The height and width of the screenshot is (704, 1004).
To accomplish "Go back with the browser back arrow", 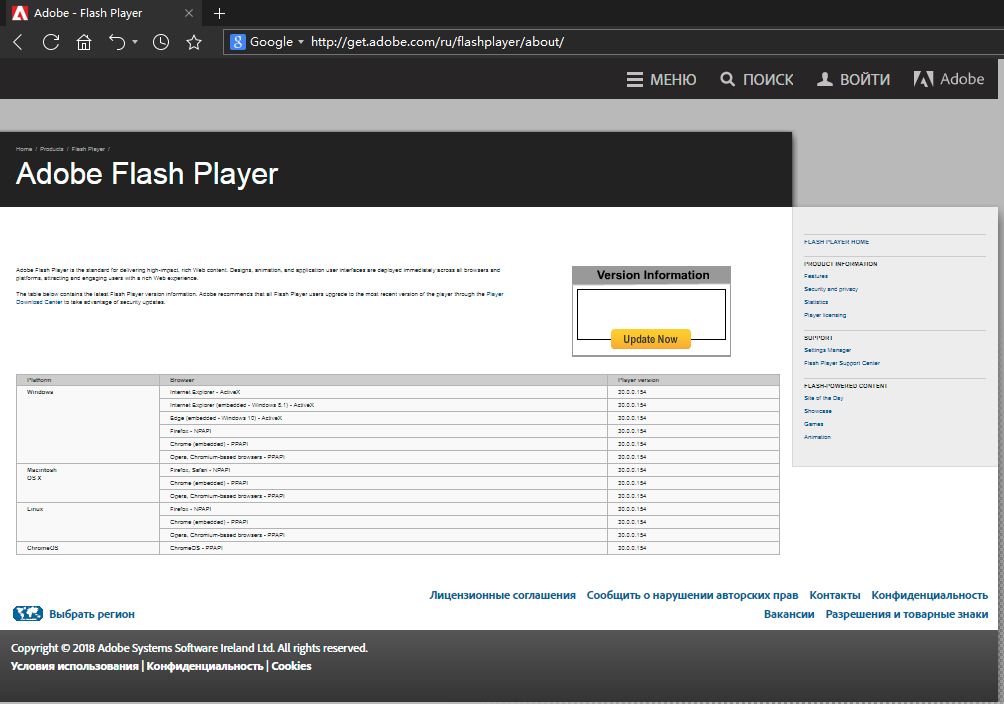I will [x=18, y=42].
